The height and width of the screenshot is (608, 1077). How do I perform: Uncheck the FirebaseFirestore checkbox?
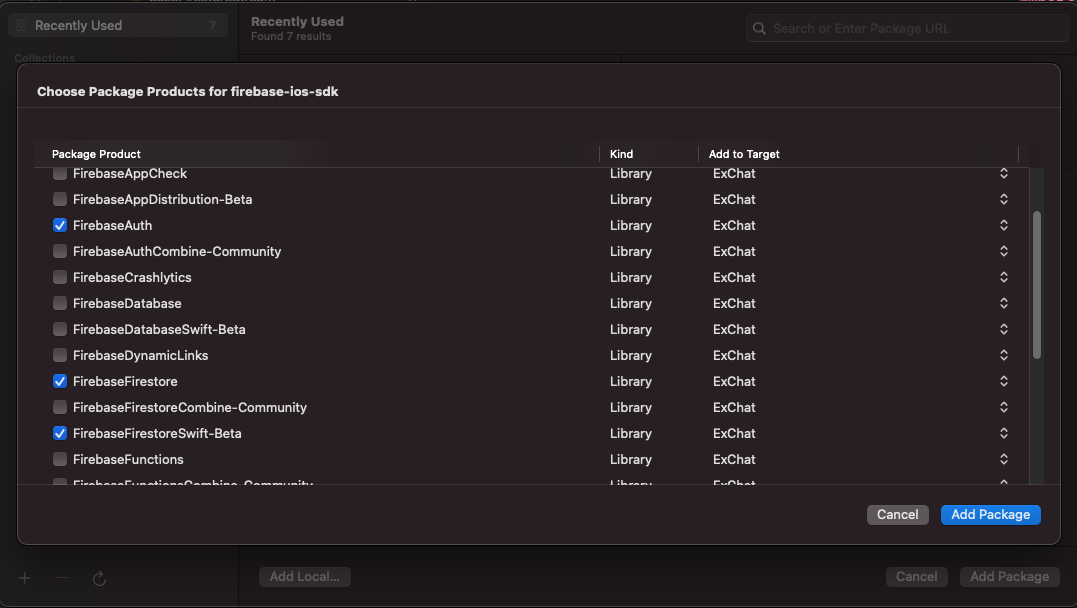(x=60, y=381)
